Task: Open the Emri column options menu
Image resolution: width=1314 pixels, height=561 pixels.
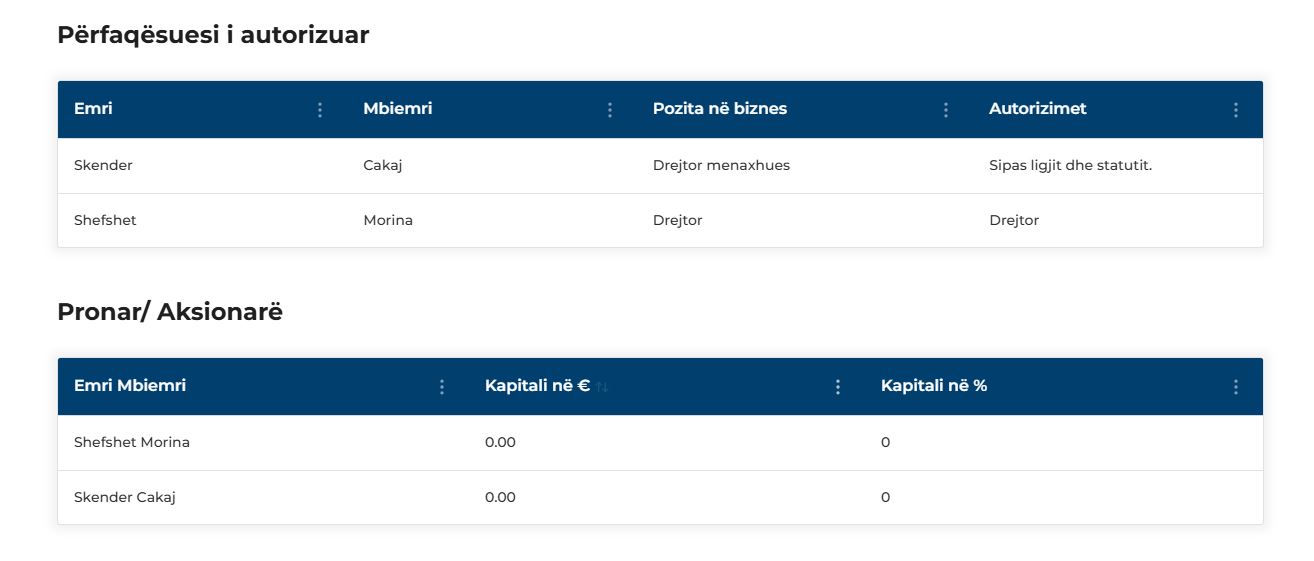Action: coord(320,110)
